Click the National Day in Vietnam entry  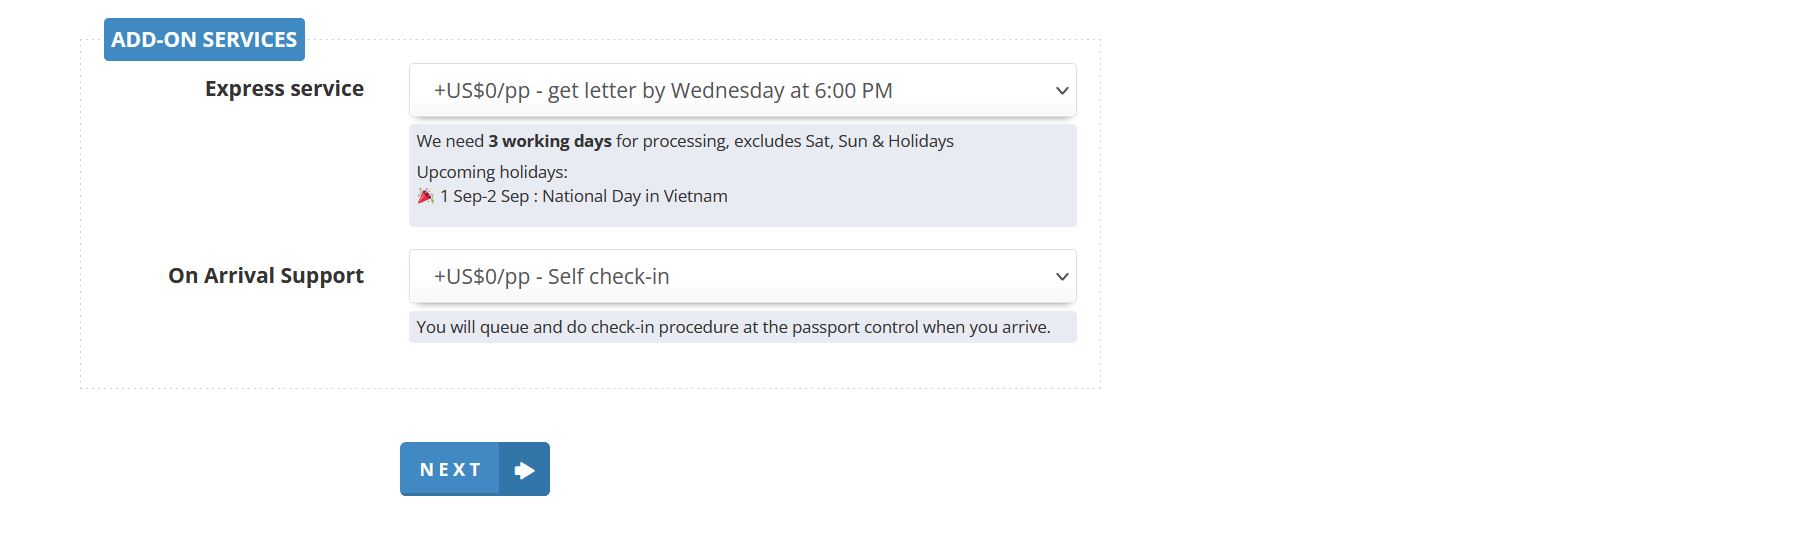(634, 196)
